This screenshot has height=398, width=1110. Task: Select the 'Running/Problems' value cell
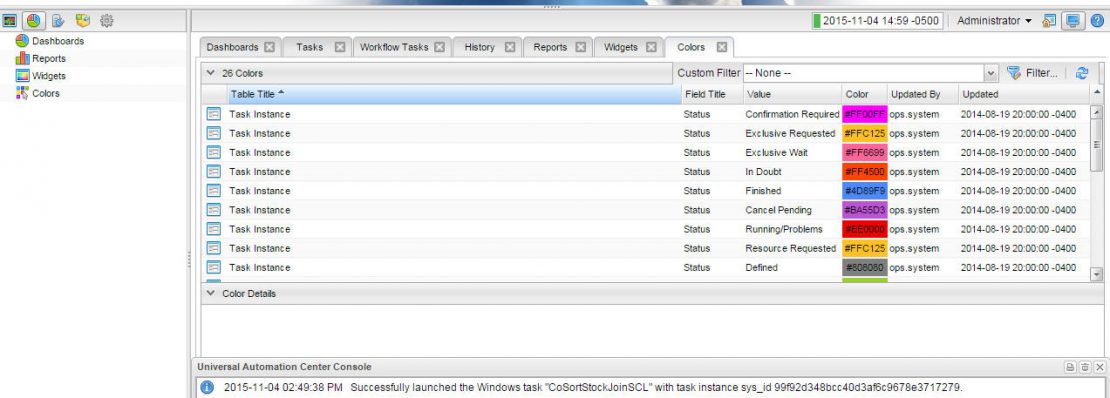[792, 229]
